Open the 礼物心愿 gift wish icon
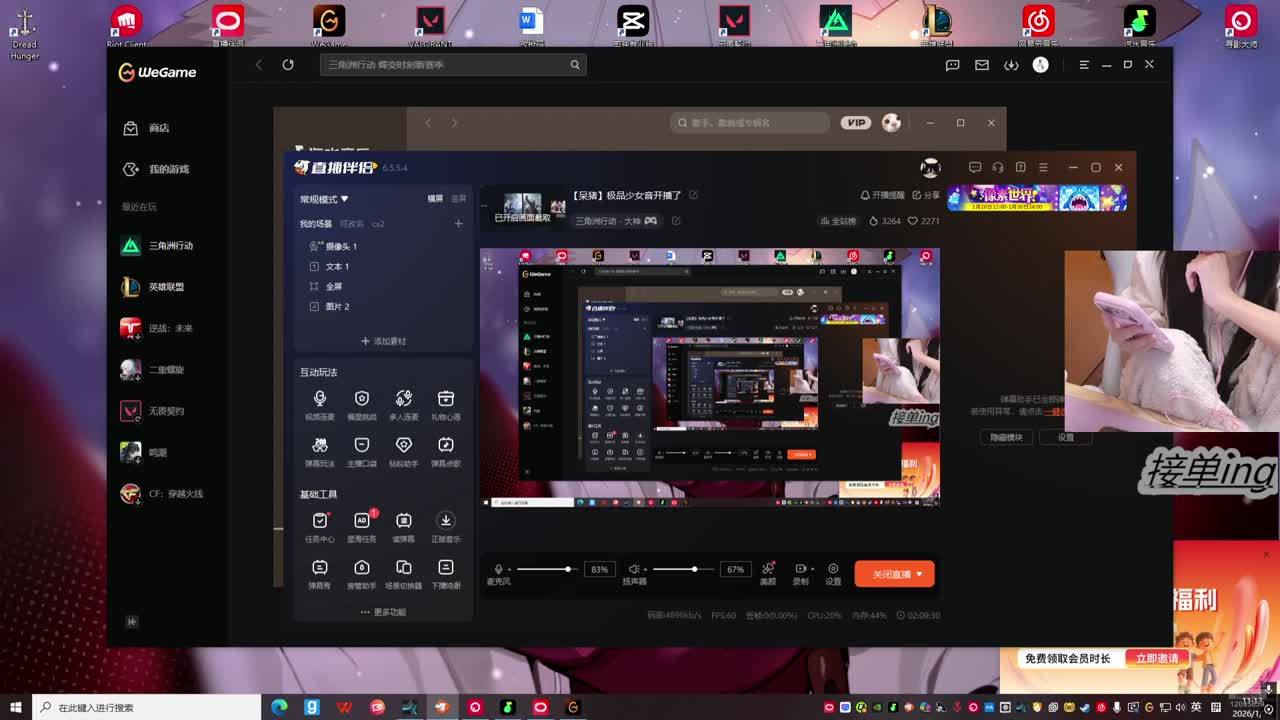The width and height of the screenshot is (1280, 720). pos(446,399)
